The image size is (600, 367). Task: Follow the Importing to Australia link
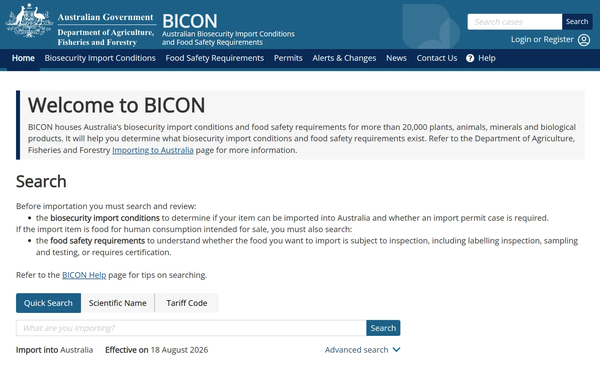(x=153, y=150)
